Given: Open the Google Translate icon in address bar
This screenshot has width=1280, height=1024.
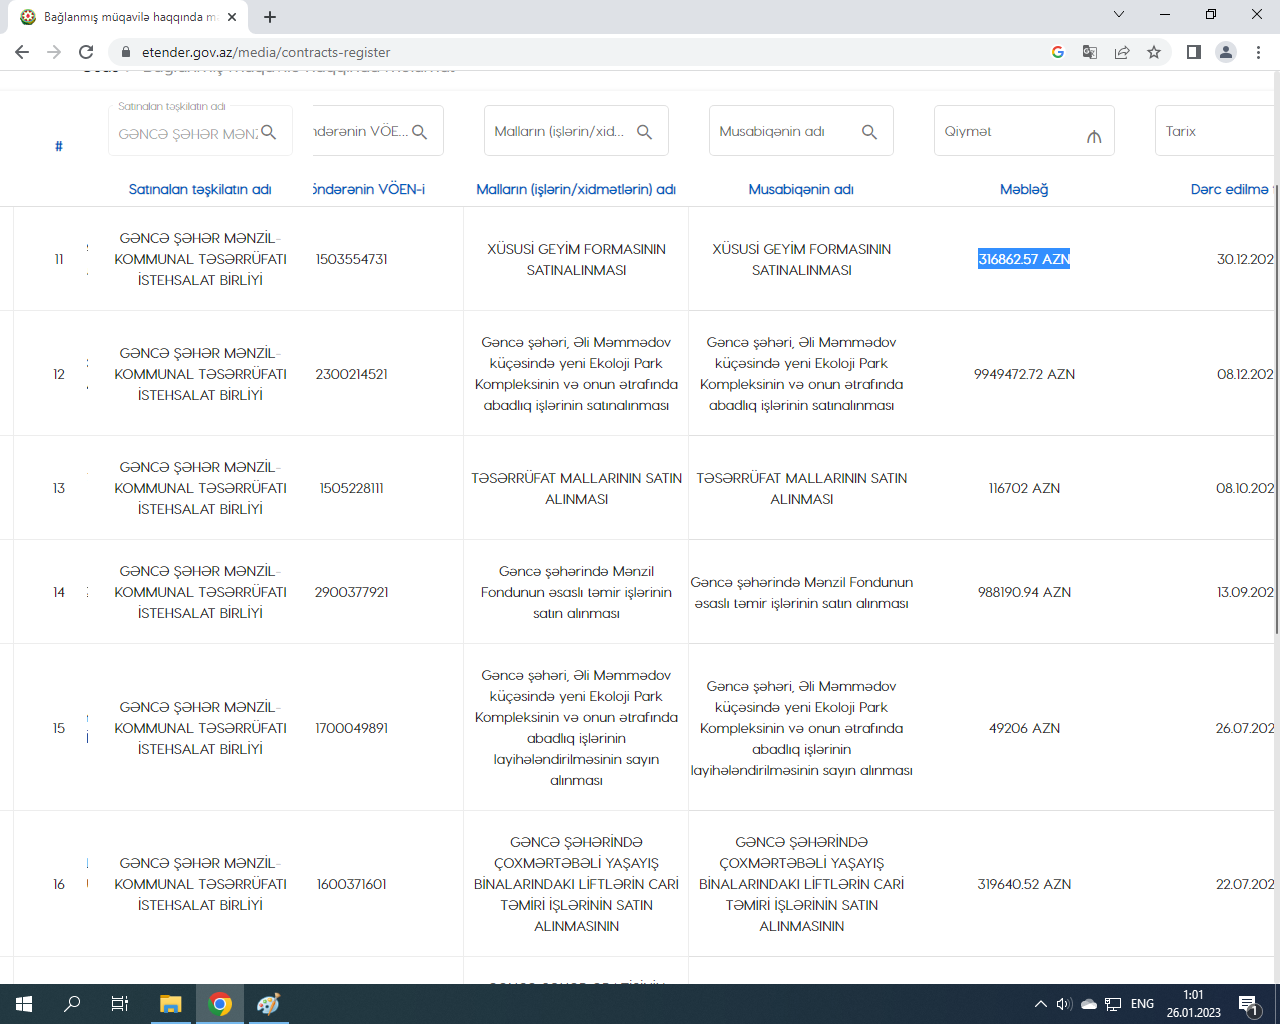Looking at the screenshot, I should point(1090,52).
